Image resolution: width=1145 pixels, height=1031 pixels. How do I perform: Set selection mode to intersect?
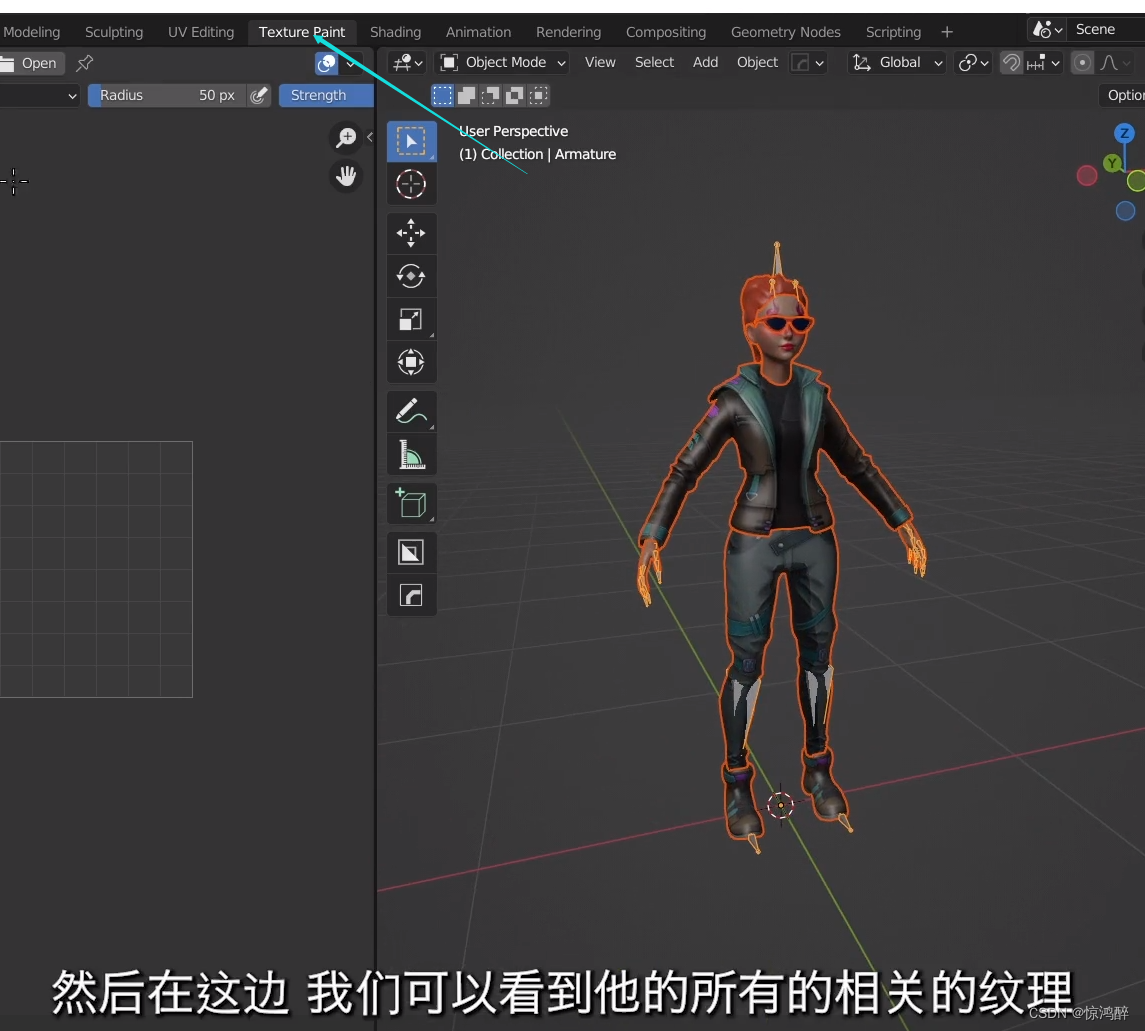[x=538, y=95]
